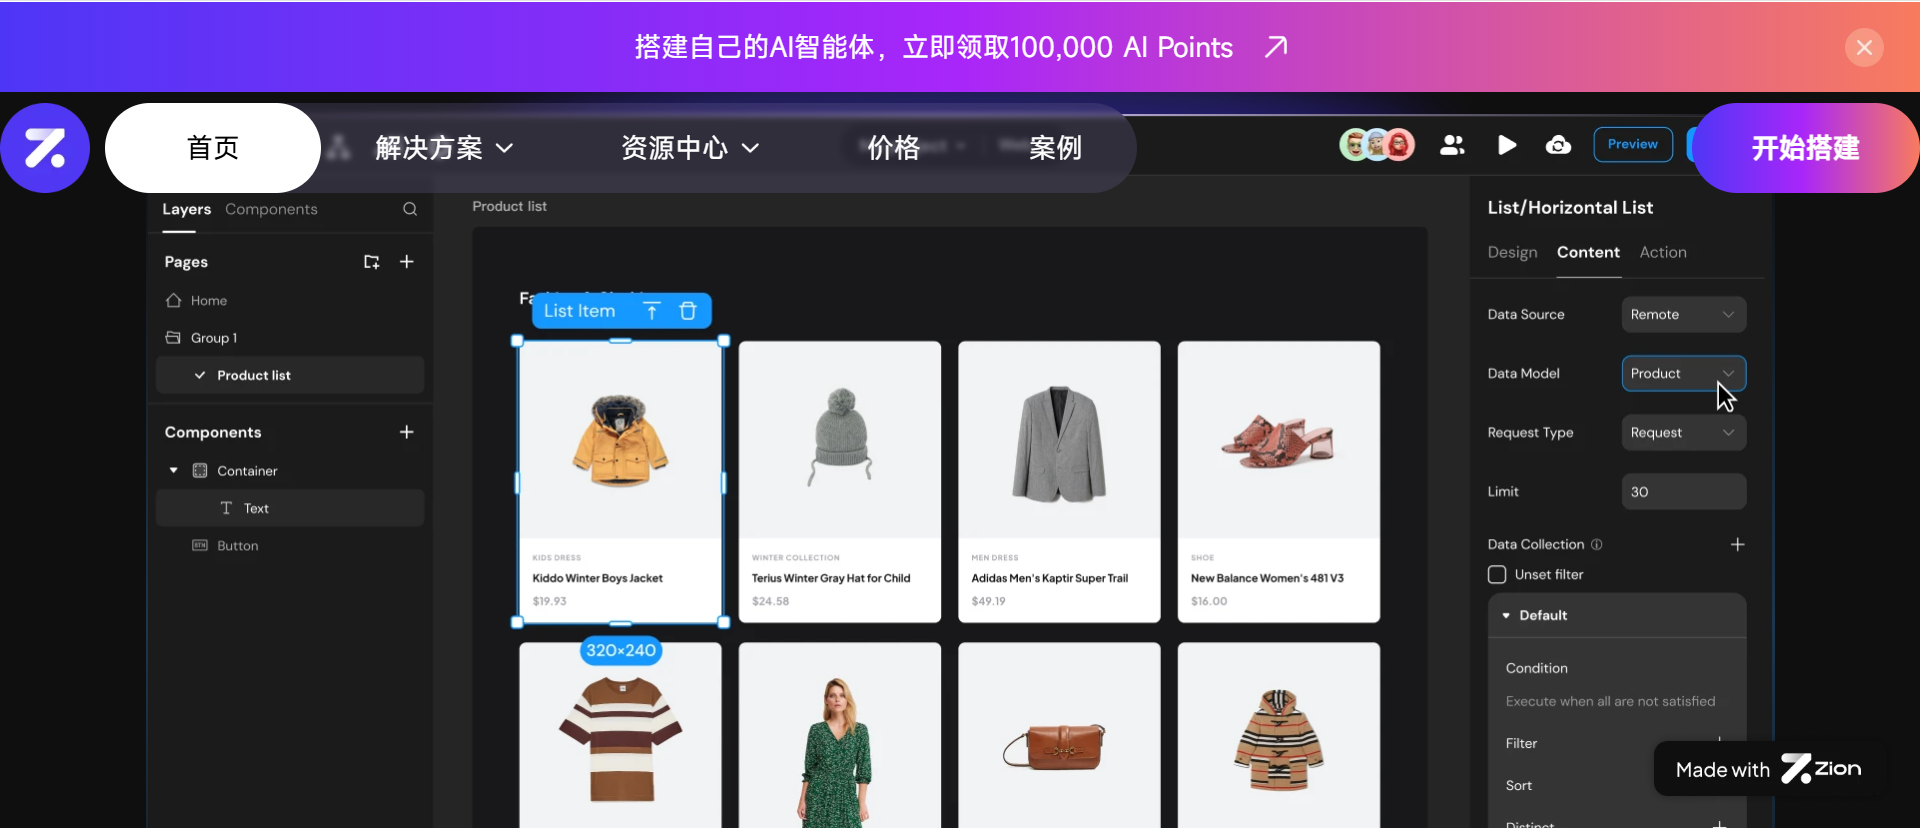The width and height of the screenshot is (1920, 828).
Task: Select the striped t-shirt product card
Action: click(620, 736)
